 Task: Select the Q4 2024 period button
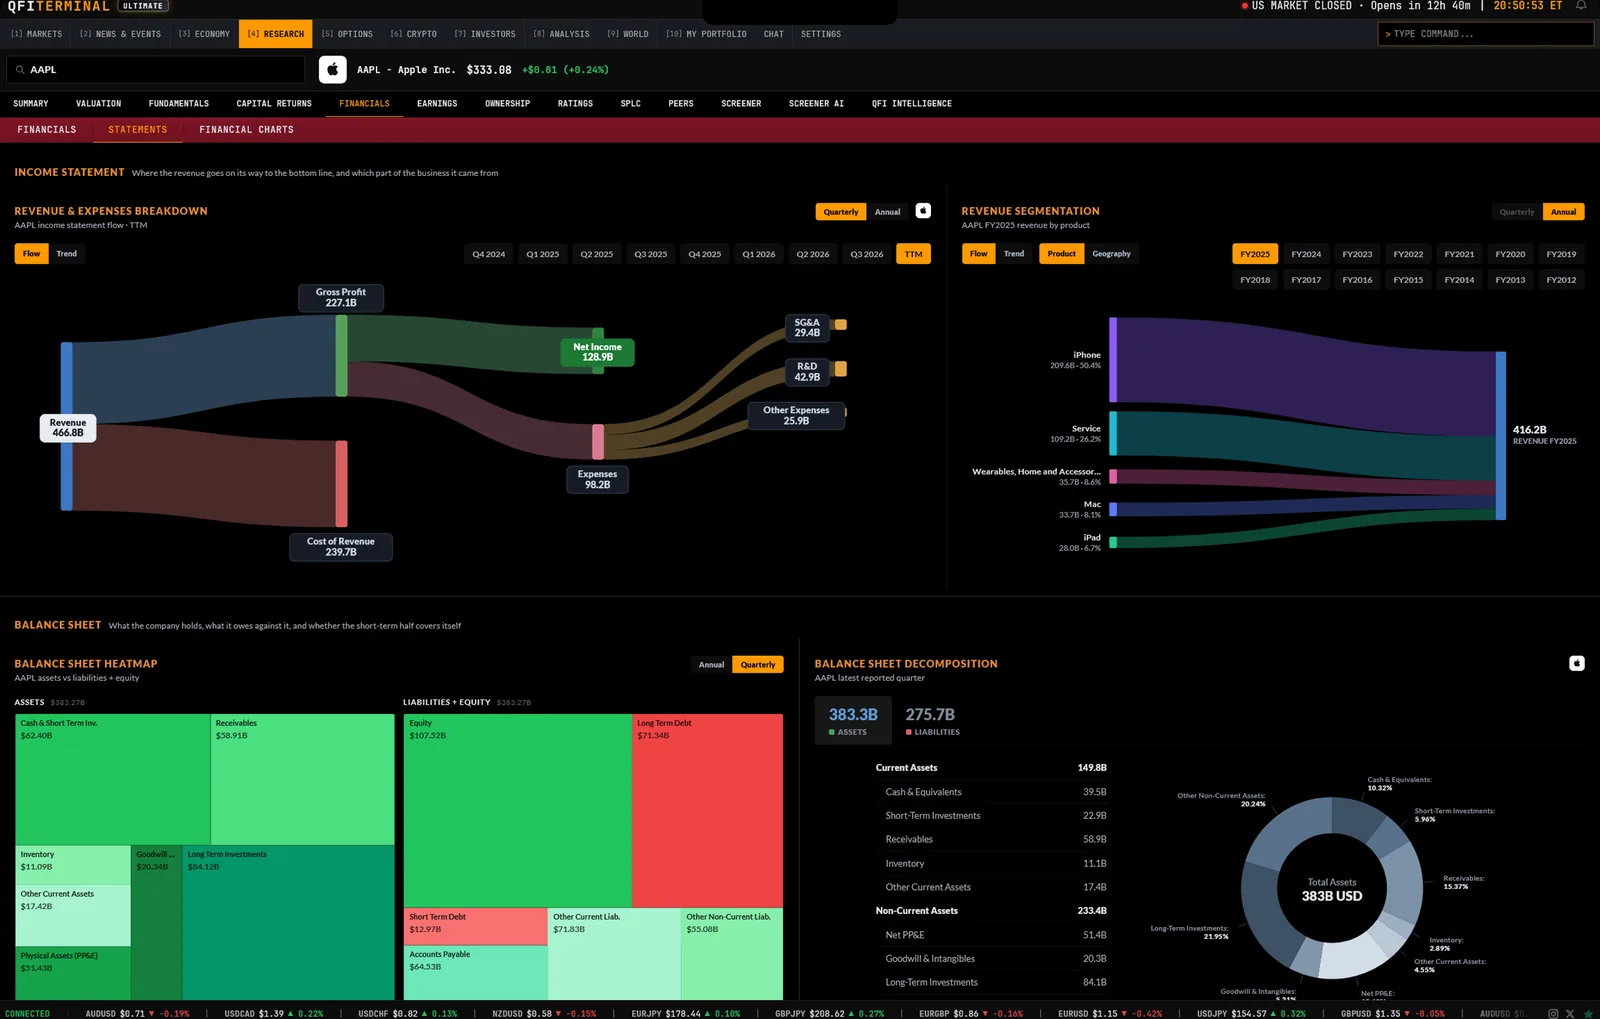tap(489, 254)
